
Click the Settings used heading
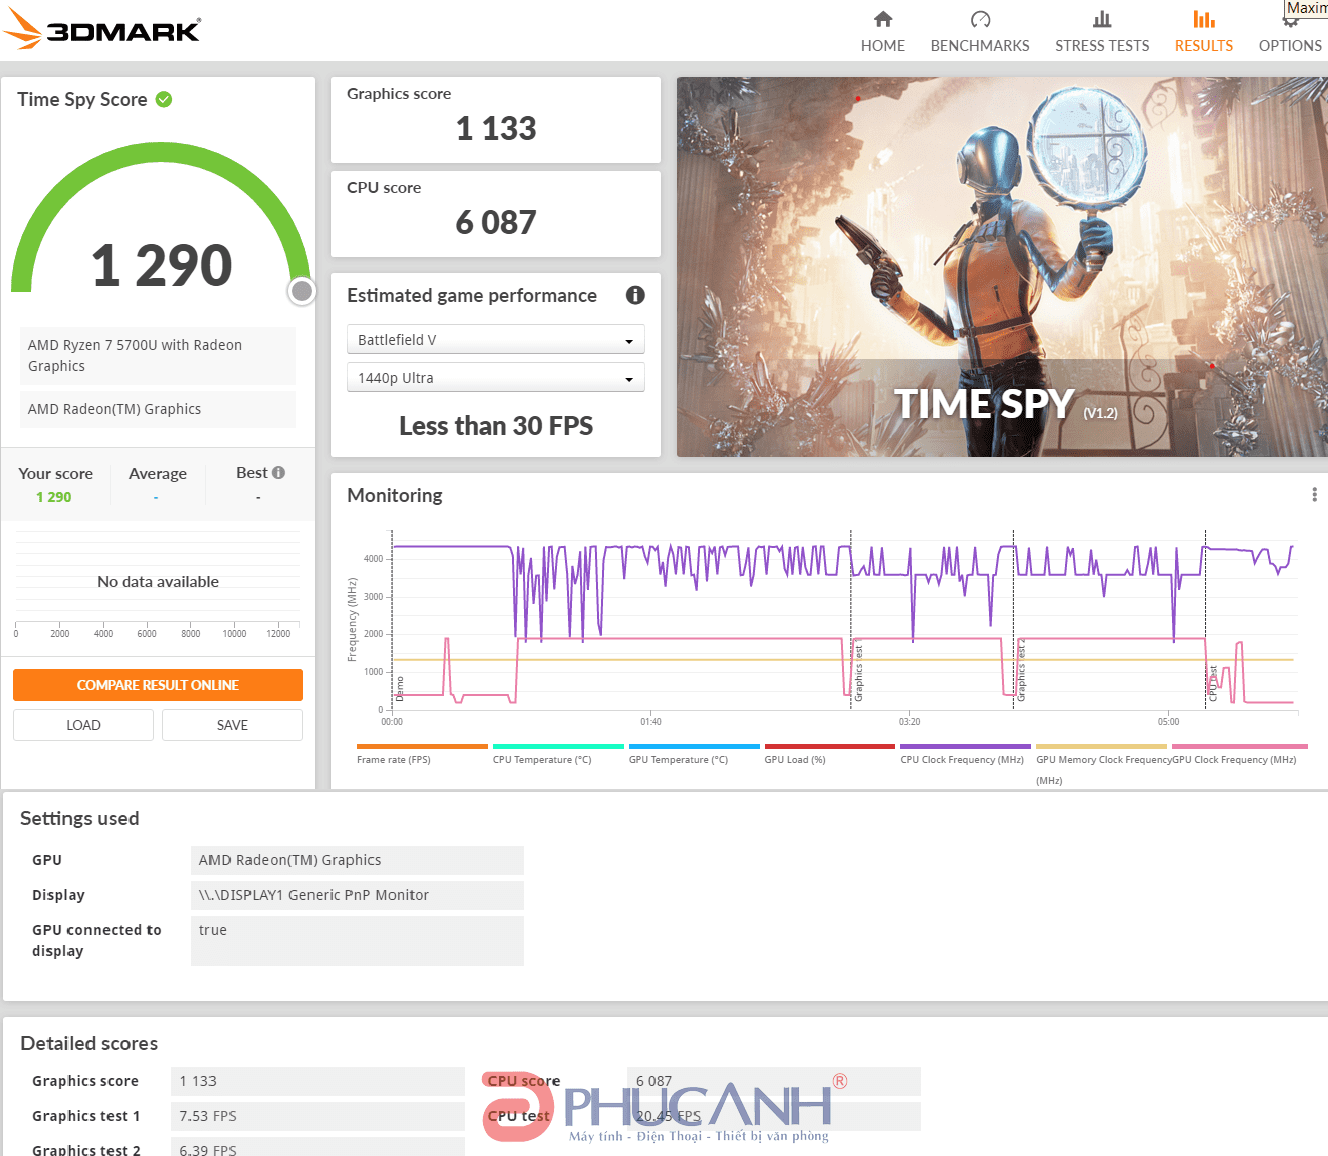pos(80,818)
